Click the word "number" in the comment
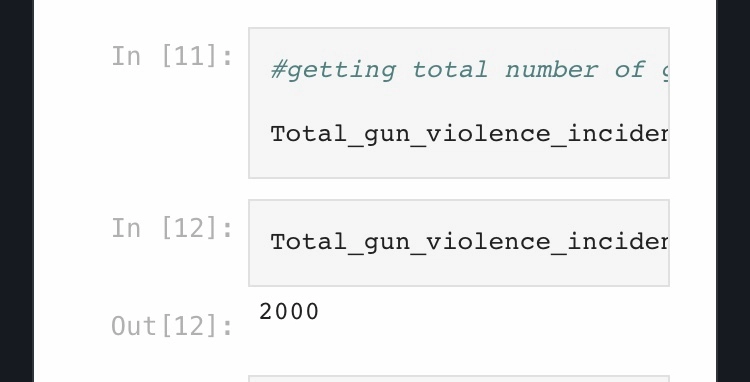 pyautogui.click(x=551, y=70)
